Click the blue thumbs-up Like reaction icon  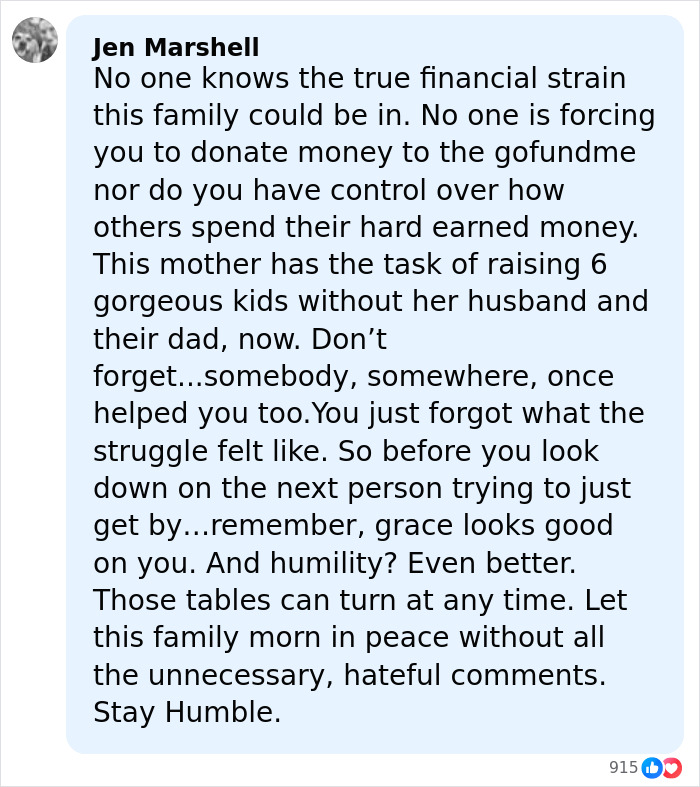(651, 768)
